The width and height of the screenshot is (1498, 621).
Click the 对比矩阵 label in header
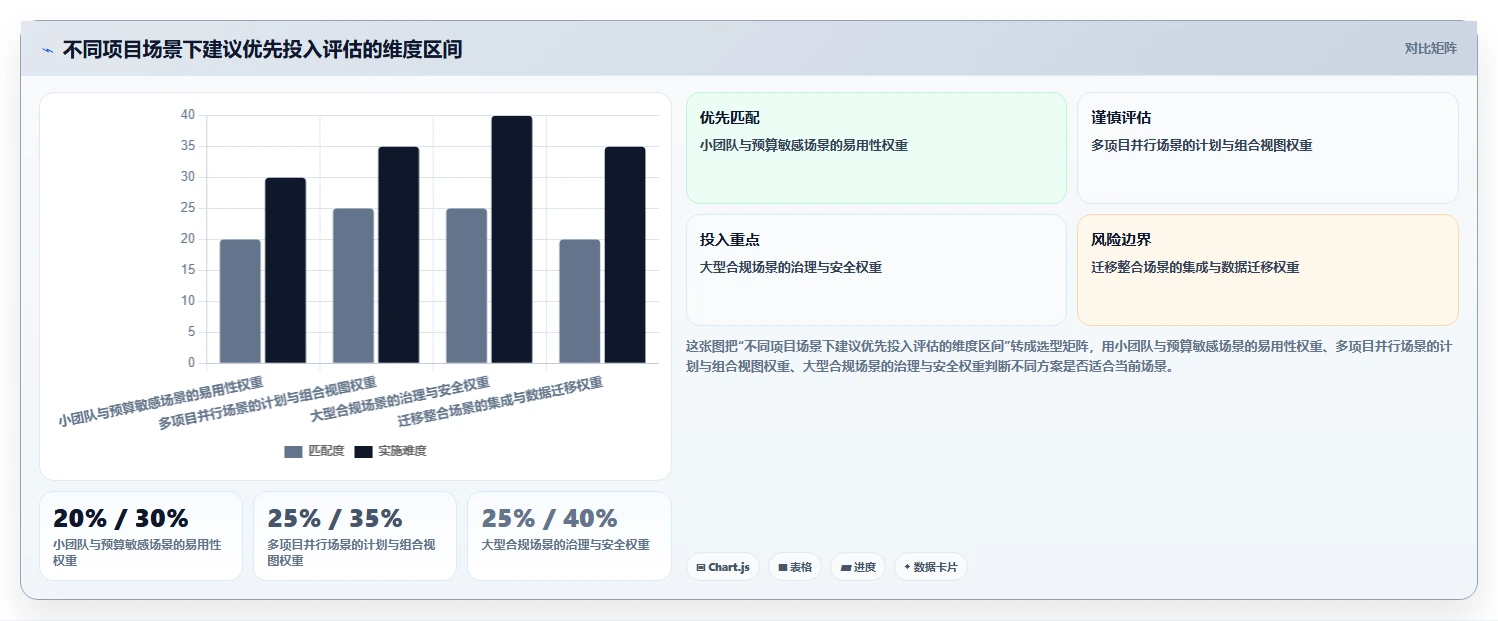click(1431, 48)
